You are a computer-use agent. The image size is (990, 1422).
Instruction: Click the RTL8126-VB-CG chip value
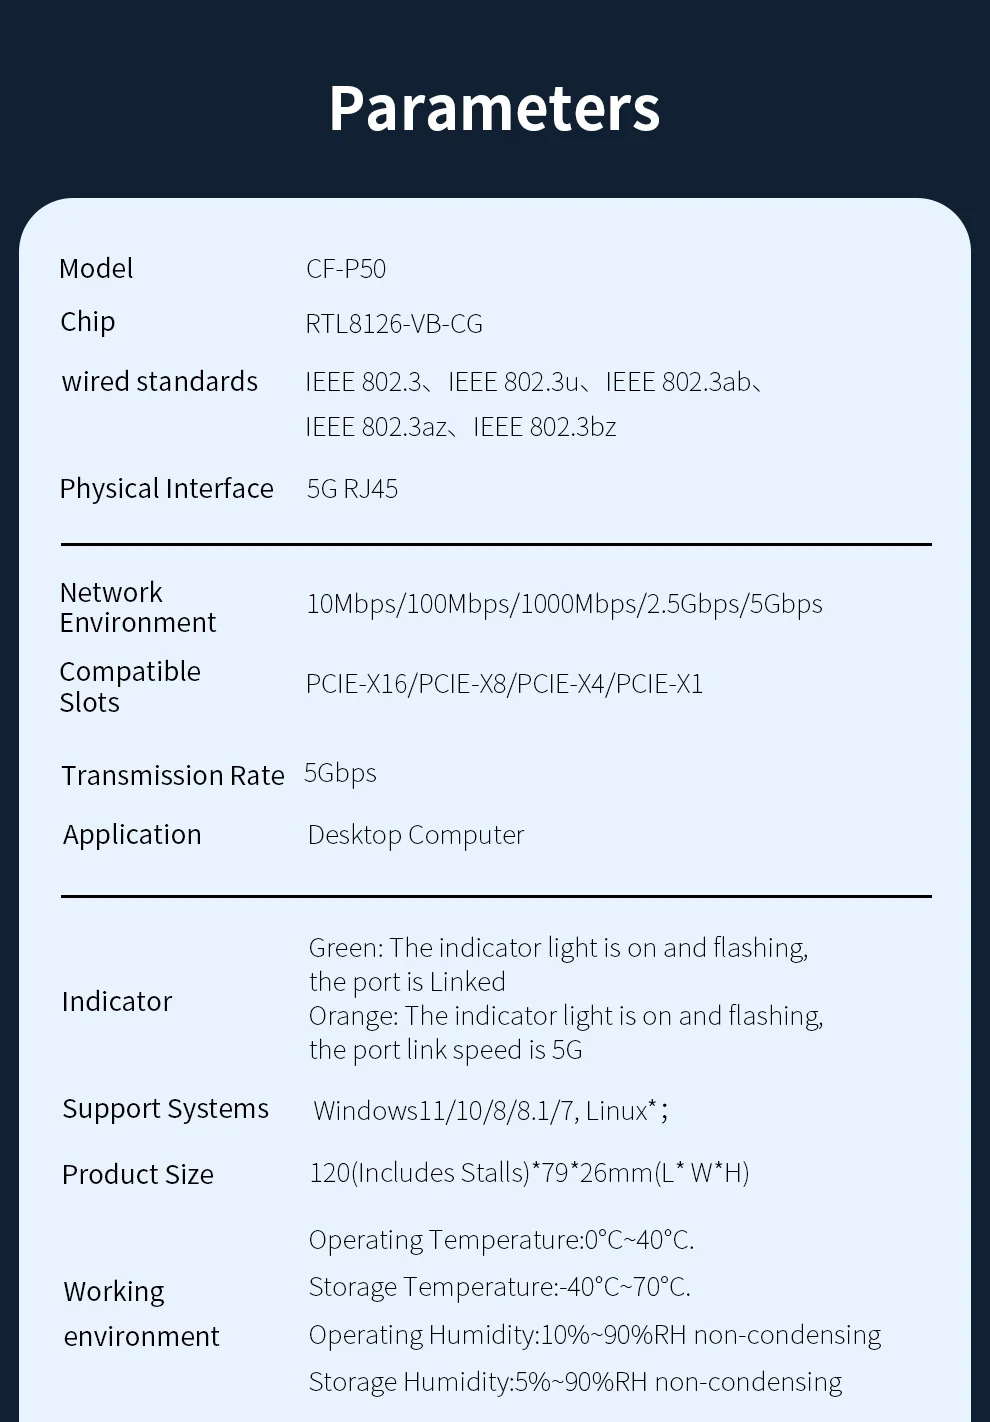click(x=394, y=324)
